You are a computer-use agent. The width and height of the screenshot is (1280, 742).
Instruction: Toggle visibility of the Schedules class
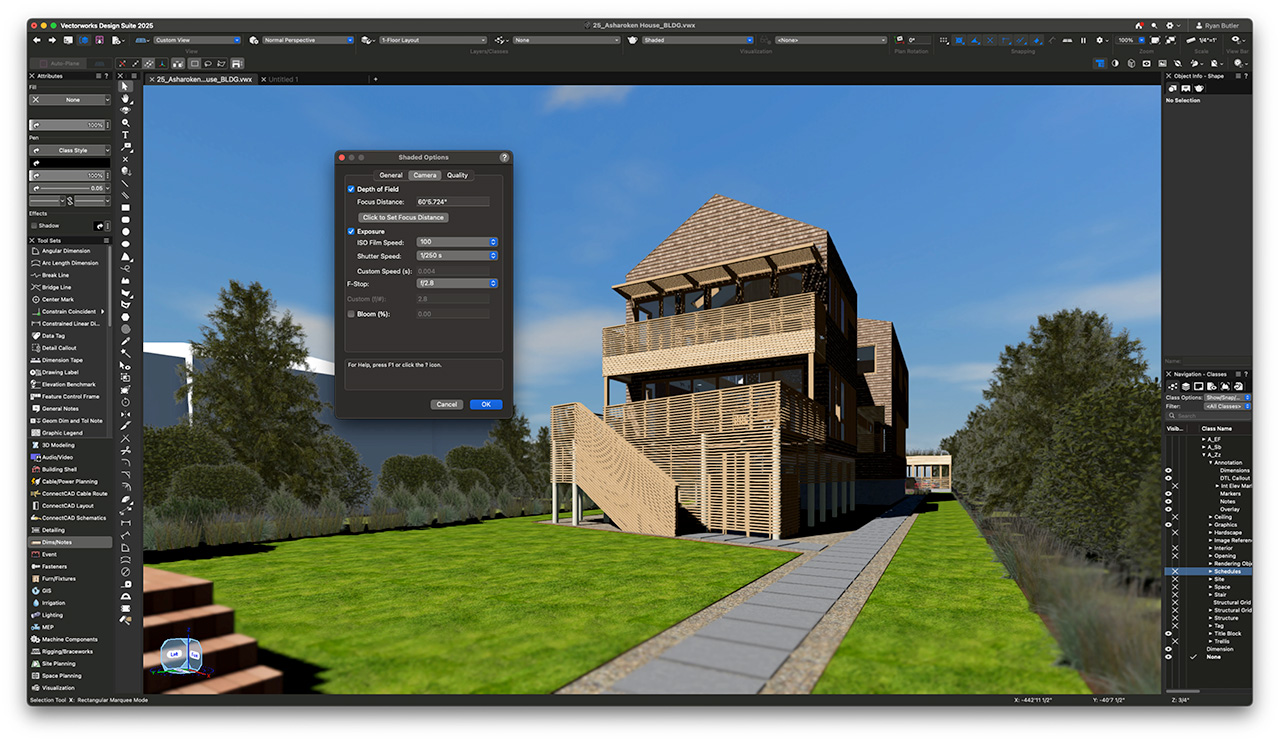[1175, 571]
